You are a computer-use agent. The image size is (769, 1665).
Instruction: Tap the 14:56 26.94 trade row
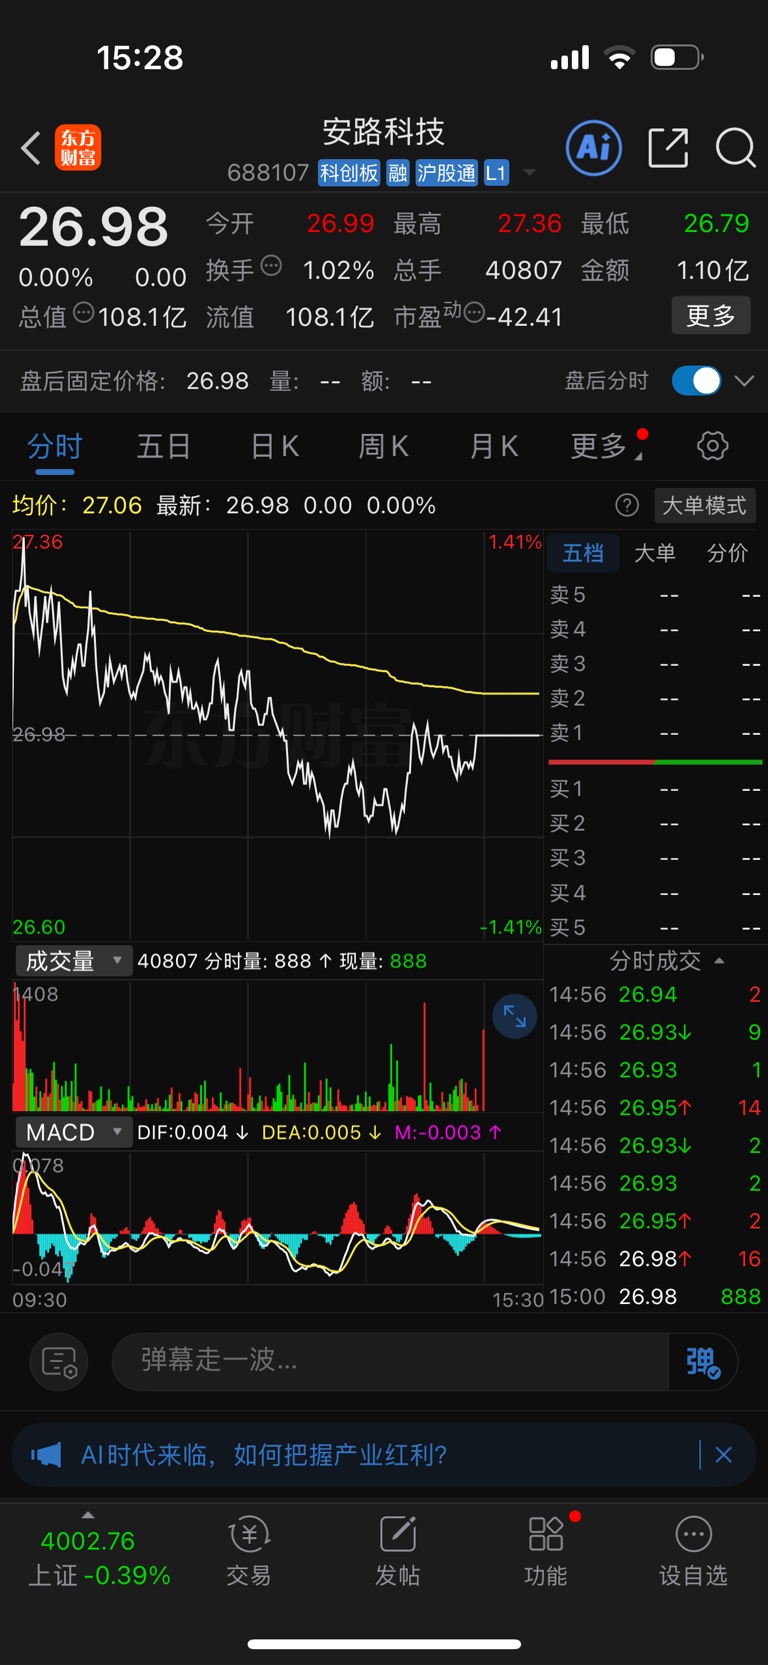point(655,995)
